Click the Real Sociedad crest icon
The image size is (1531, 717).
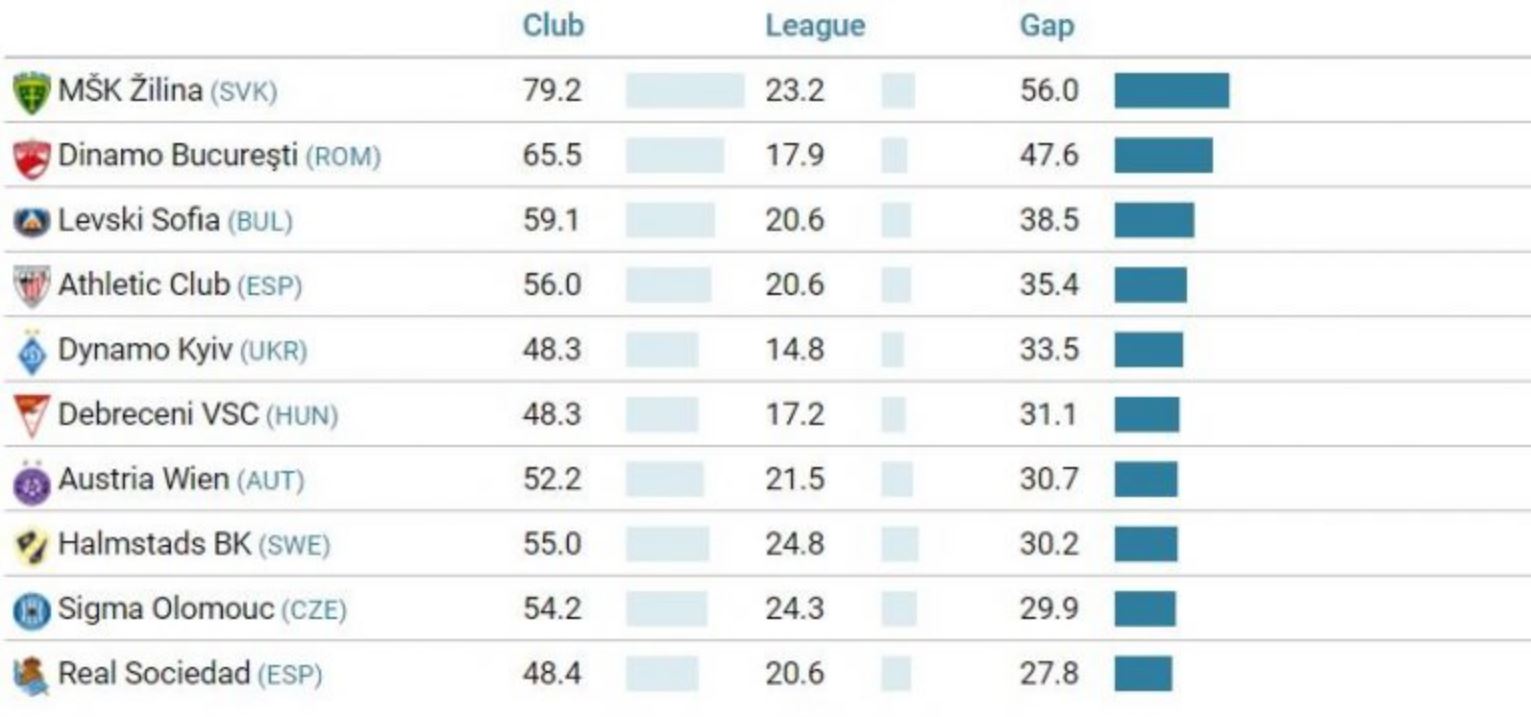31,676
